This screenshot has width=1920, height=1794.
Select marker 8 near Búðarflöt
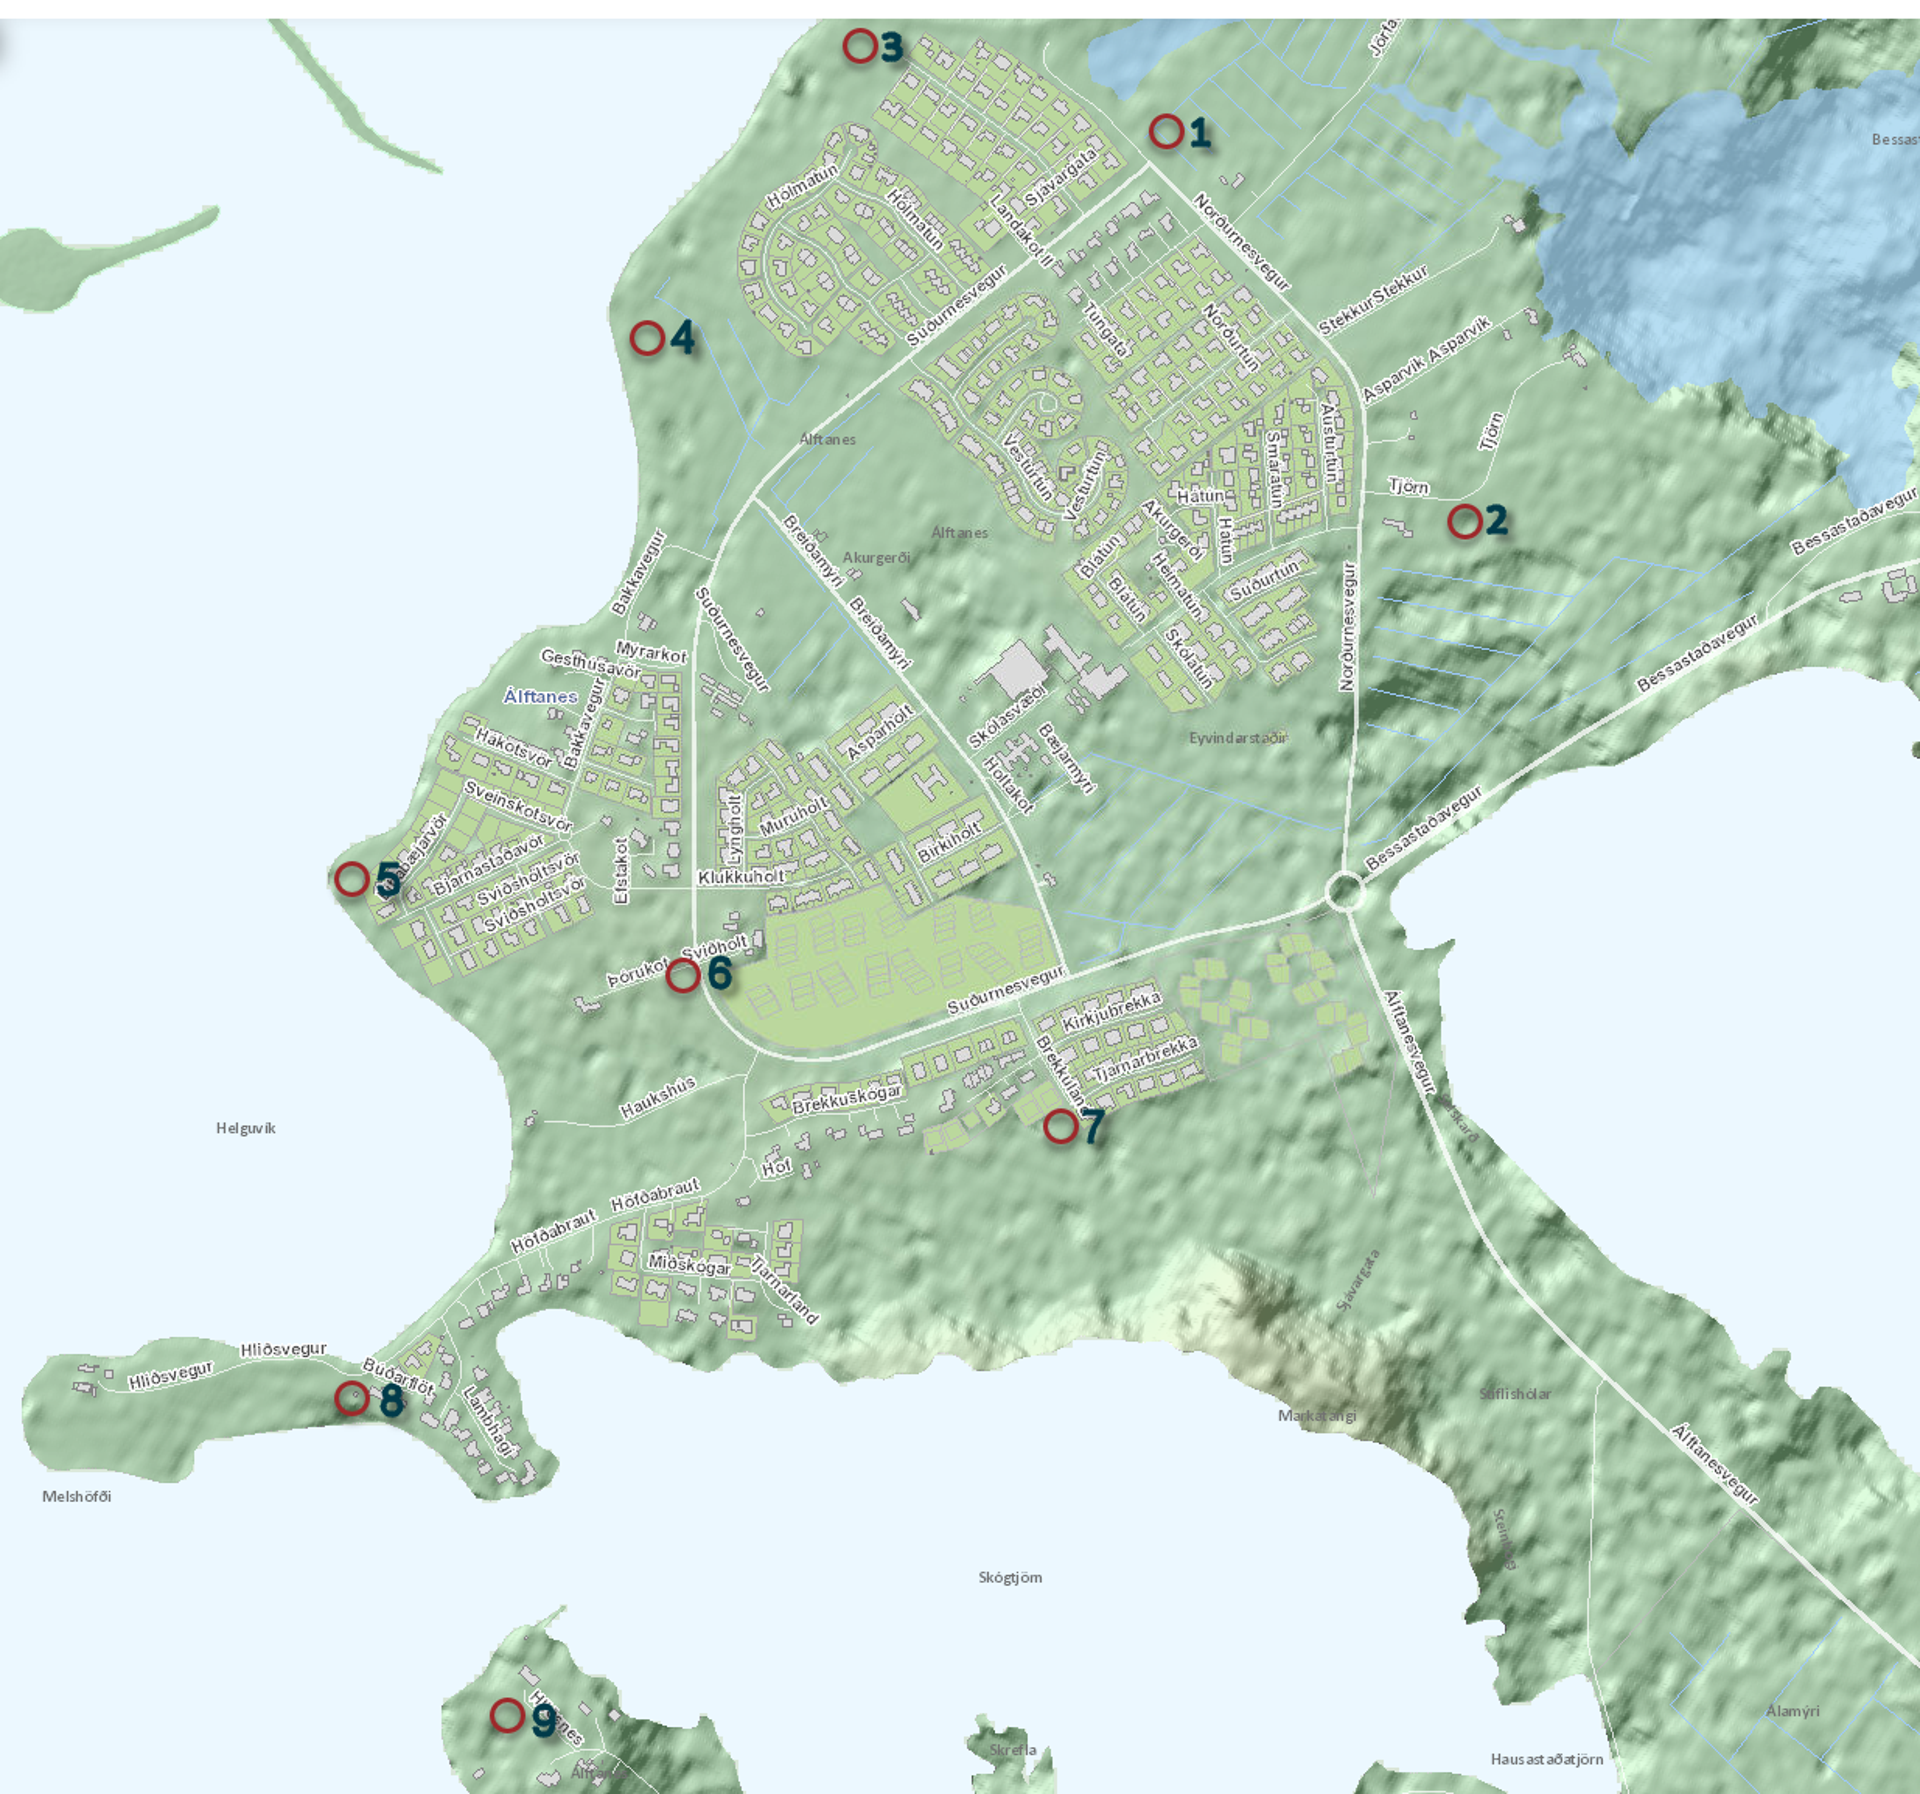click(351, 1398)
